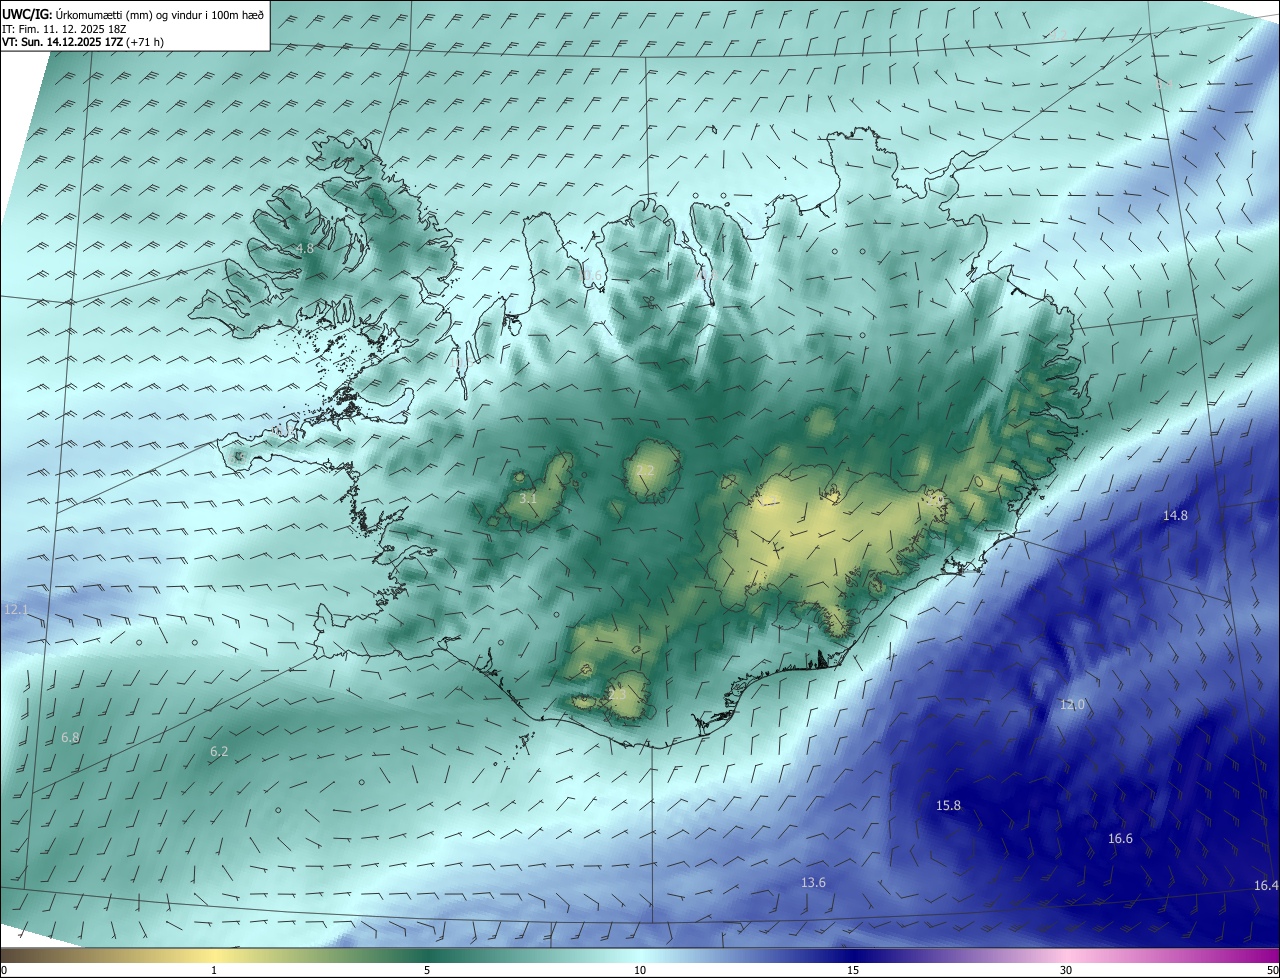Click the 3.1 value label on the map
The width and height of the screenshot is (1280, 978).
[x=529, y=497]
